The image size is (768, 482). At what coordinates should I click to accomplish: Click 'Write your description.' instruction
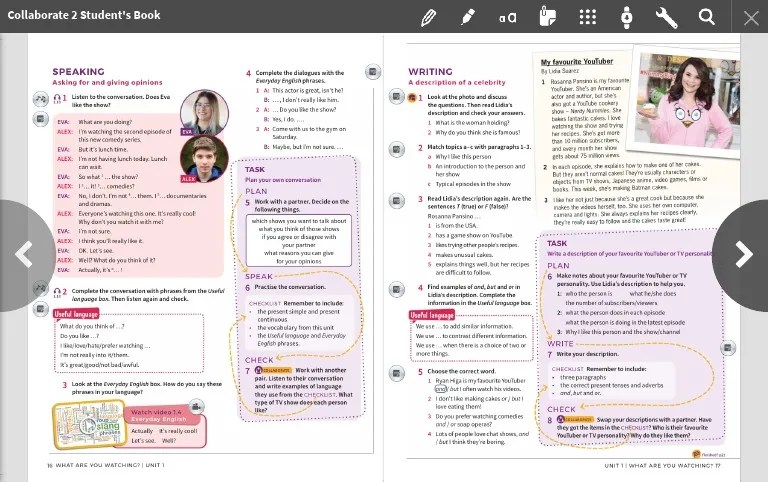click(x=588, y=354)
